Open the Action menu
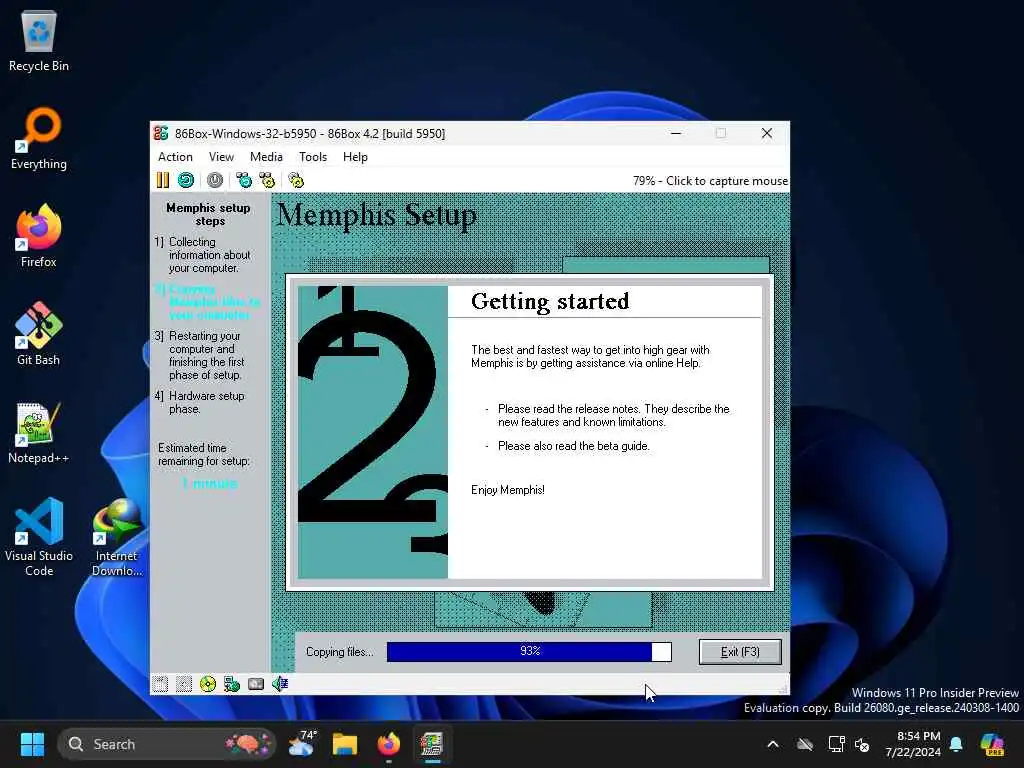The image size is (1024, 768). 175,157
